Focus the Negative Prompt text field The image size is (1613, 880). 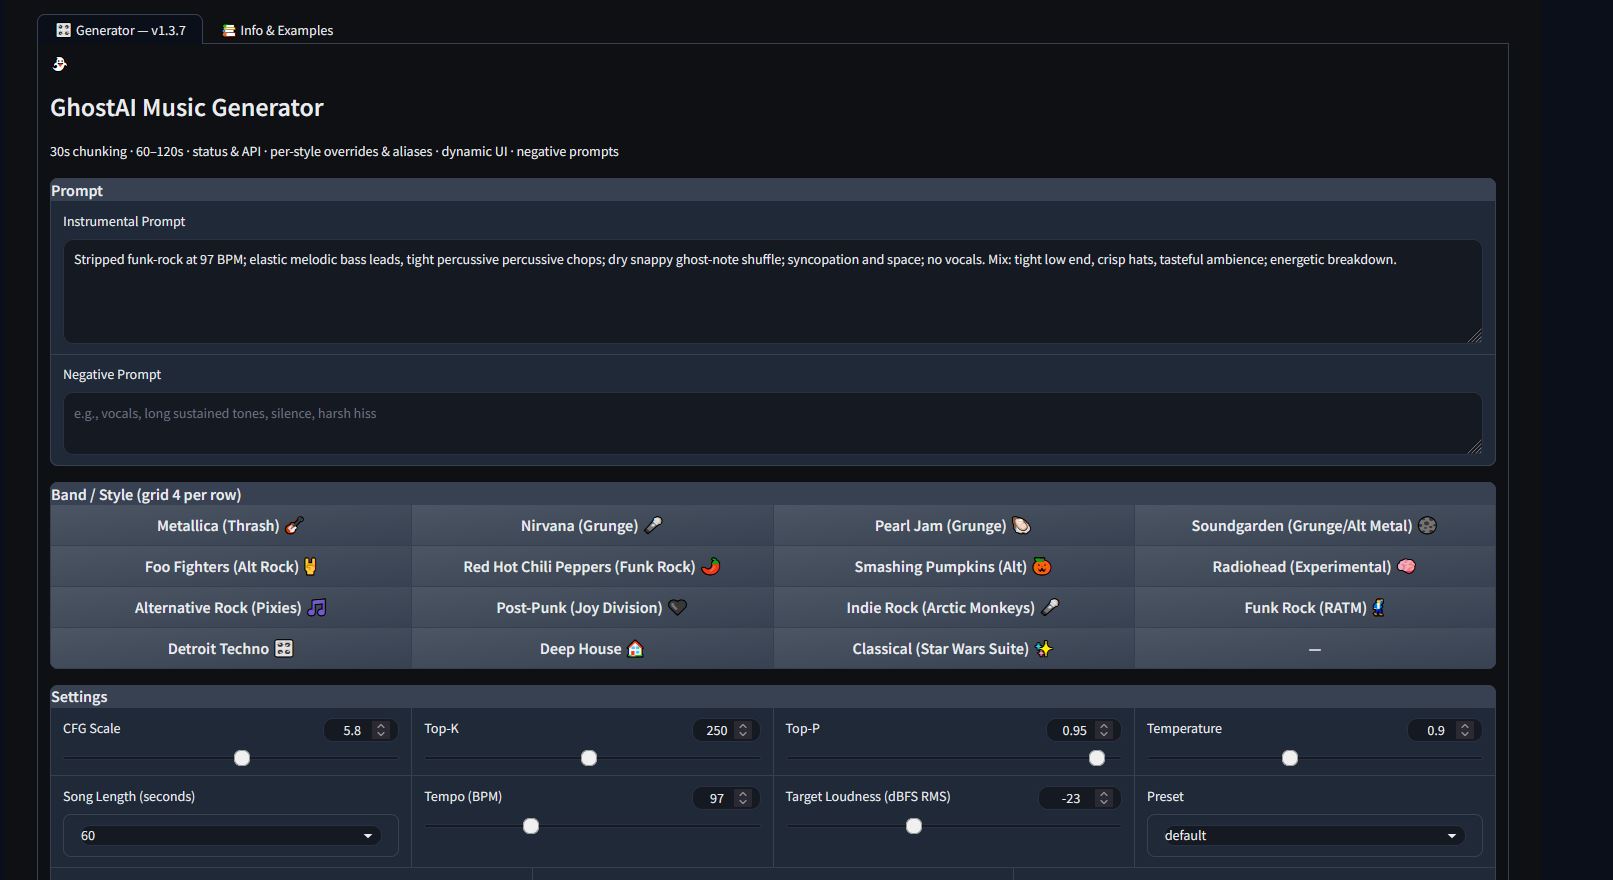point(771,423)
